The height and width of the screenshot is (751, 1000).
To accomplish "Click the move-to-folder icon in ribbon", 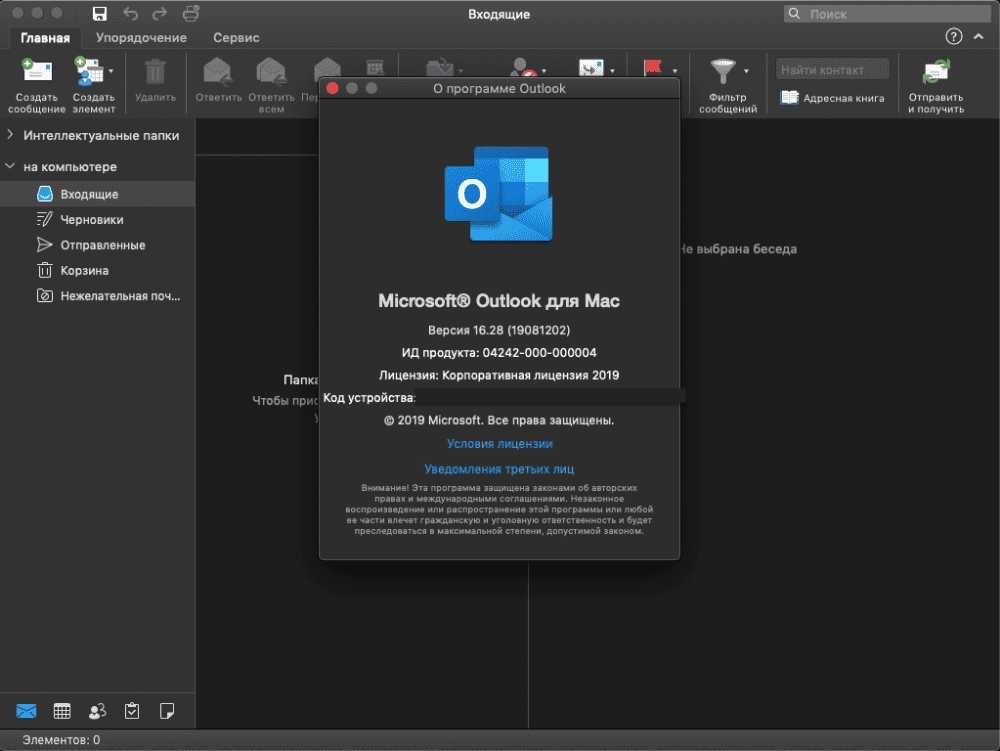I will 439,68.
